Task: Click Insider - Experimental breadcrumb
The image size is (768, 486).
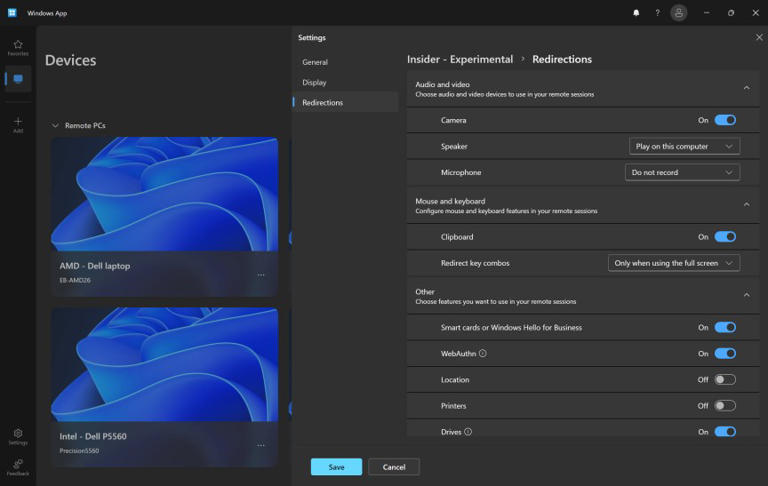Action: pyautogui.click(x=460, y=59)
